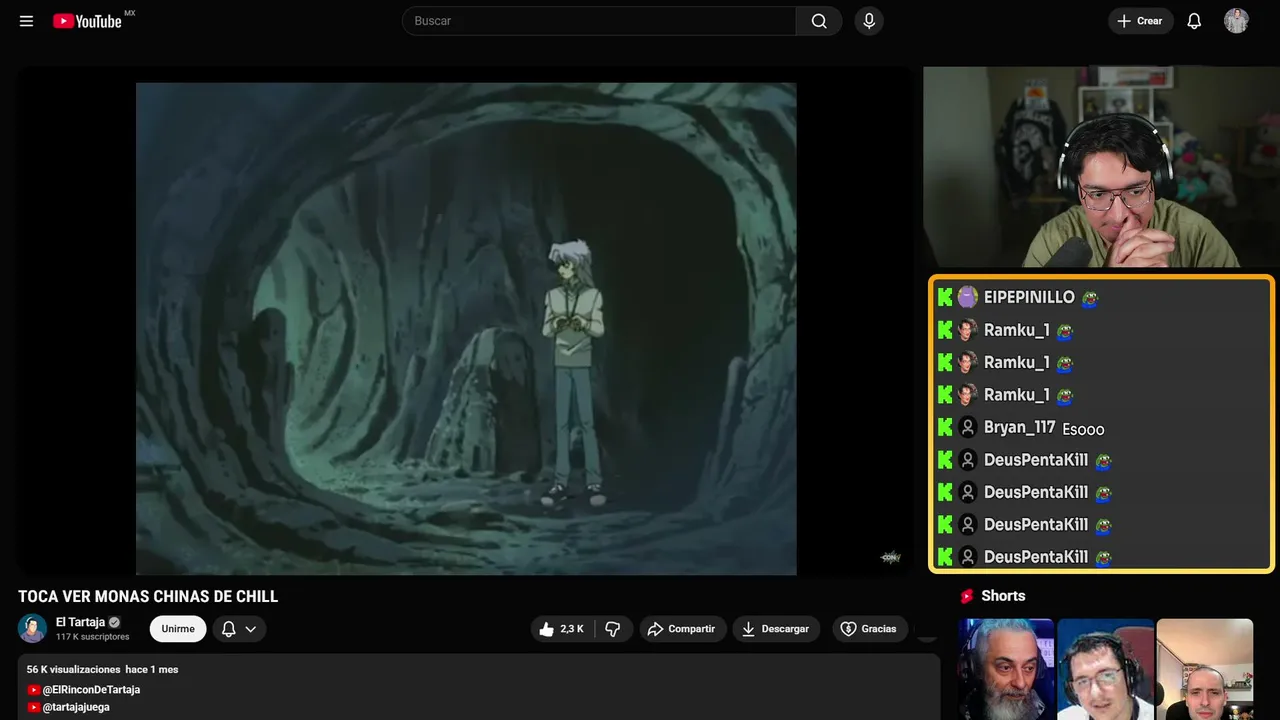Click the streamer webcam feed
The width and height of the screenshot is (1280, 720).
1101,167
